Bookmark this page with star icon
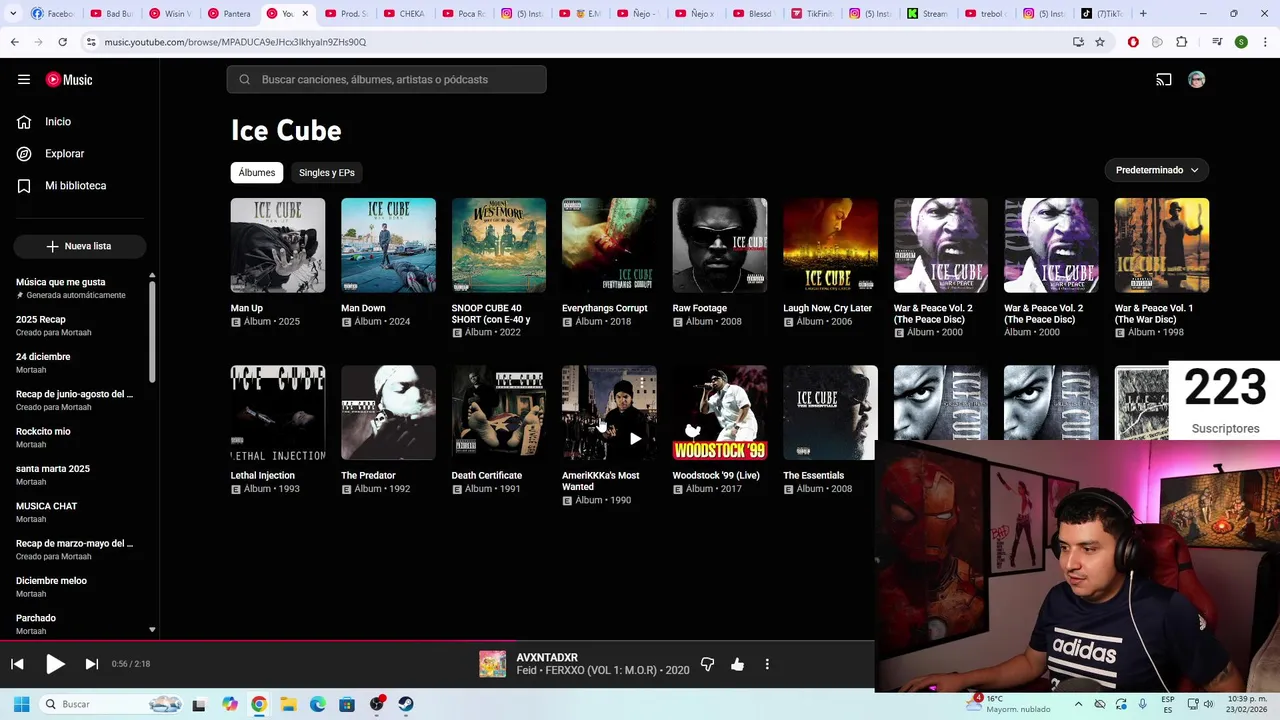This screenshot has width=1280, height=720. pyautogui.click(x=1100, y=42)
